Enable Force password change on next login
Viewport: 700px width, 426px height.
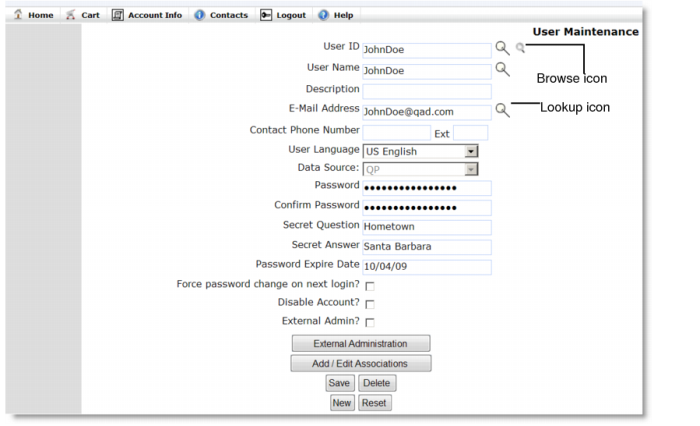coord(370,286)
